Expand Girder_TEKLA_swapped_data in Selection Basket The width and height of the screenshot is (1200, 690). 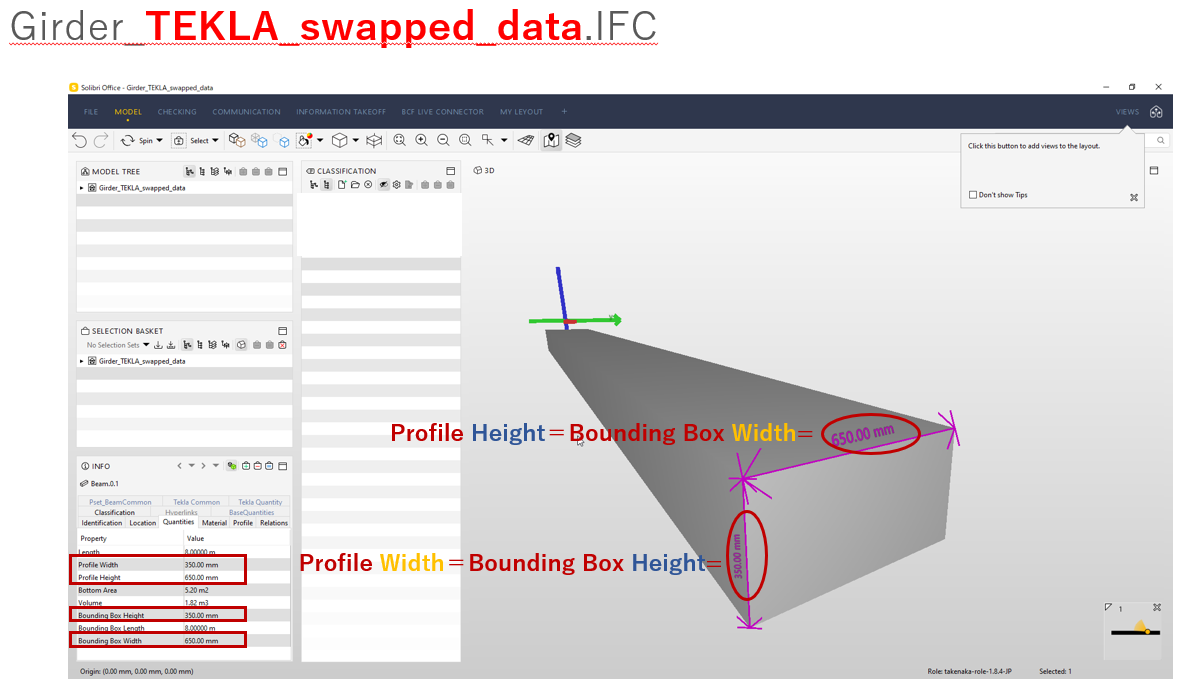[81, 361]
